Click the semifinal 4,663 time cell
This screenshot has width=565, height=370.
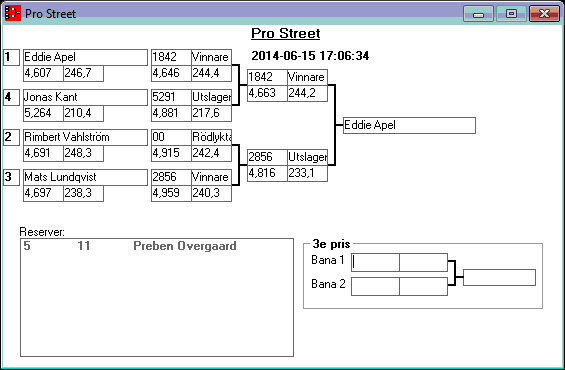click(267, 93)
